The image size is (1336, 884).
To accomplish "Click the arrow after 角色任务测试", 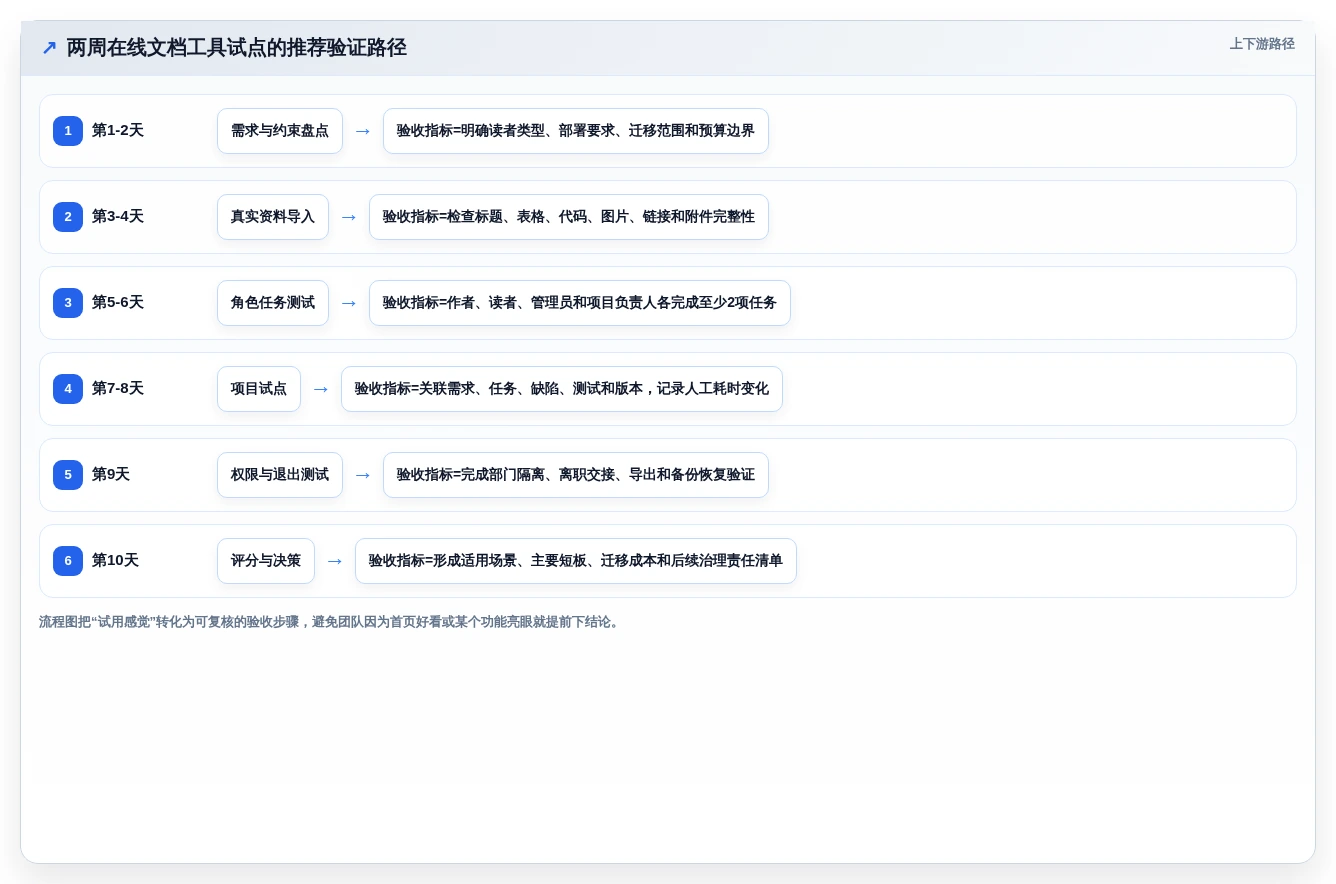I will tap(349, 303).
